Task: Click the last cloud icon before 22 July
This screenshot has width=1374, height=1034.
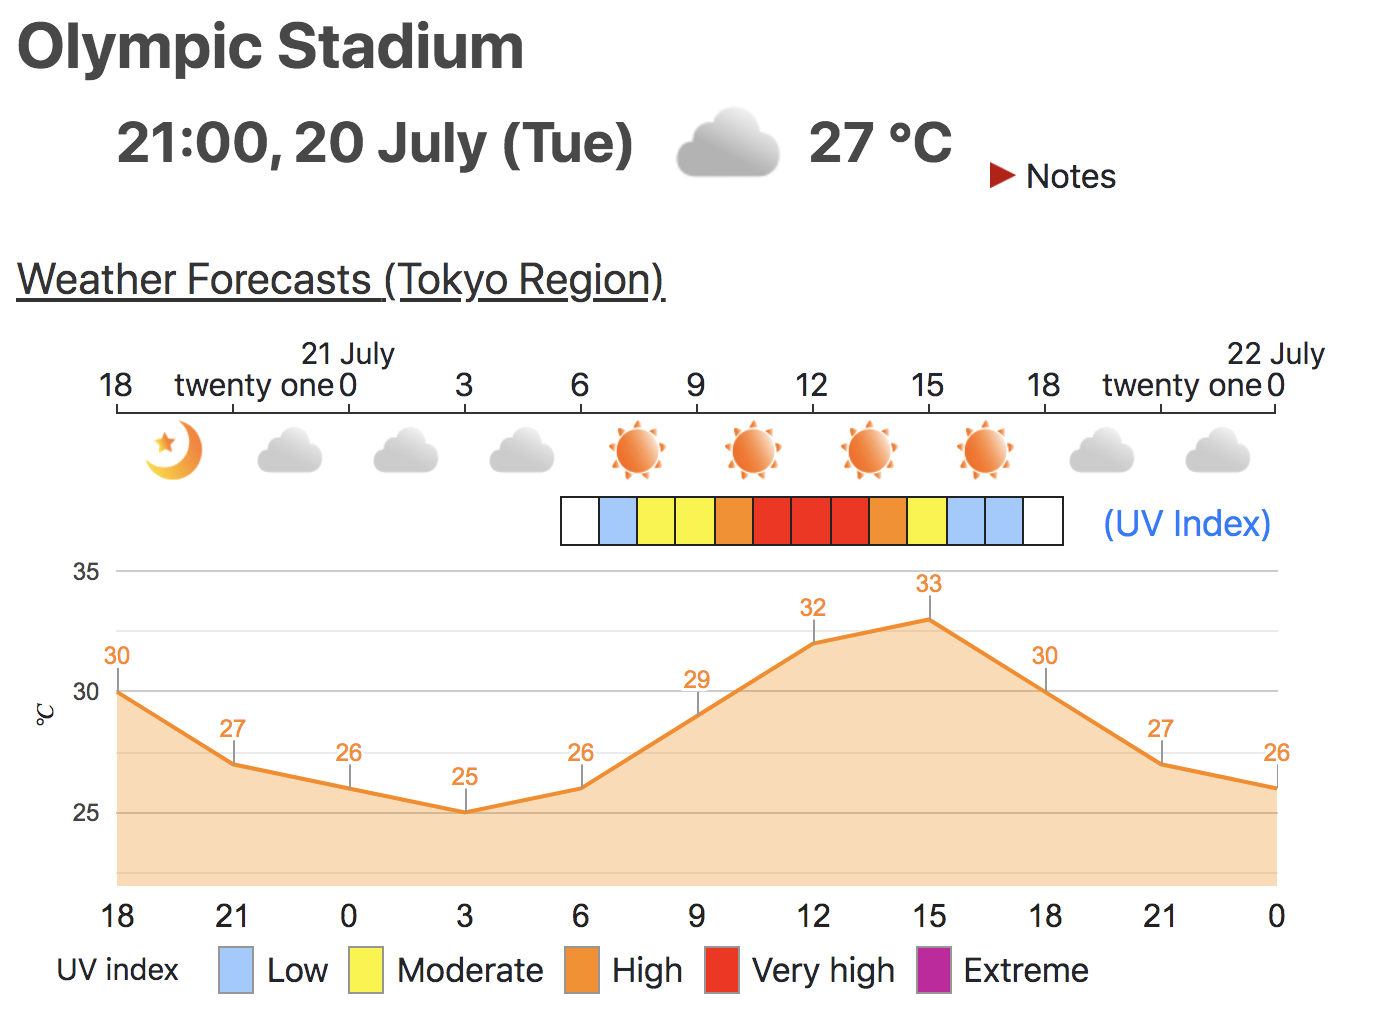Action: point(1217,451)
